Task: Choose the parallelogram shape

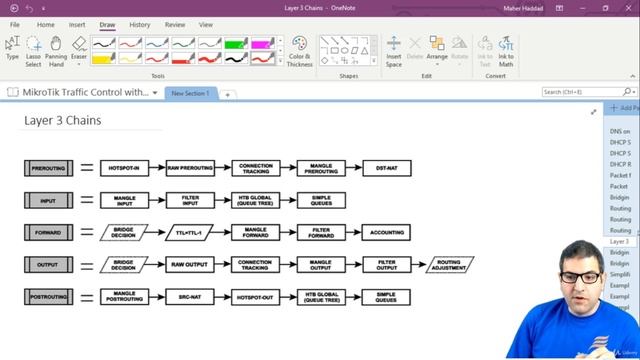Action: (x=354, y=51)
